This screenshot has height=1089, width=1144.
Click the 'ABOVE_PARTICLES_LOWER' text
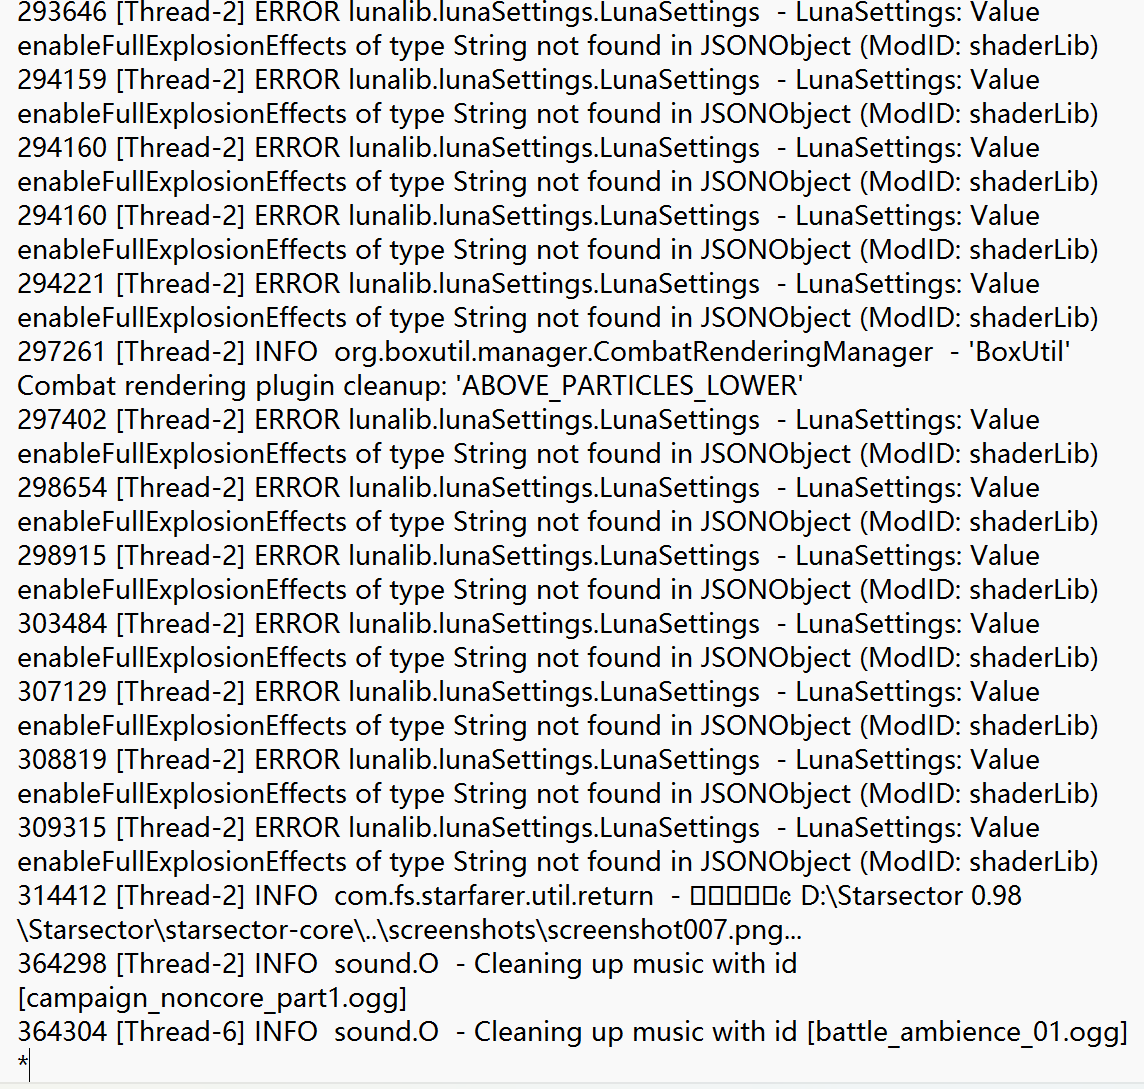(629, 387)
